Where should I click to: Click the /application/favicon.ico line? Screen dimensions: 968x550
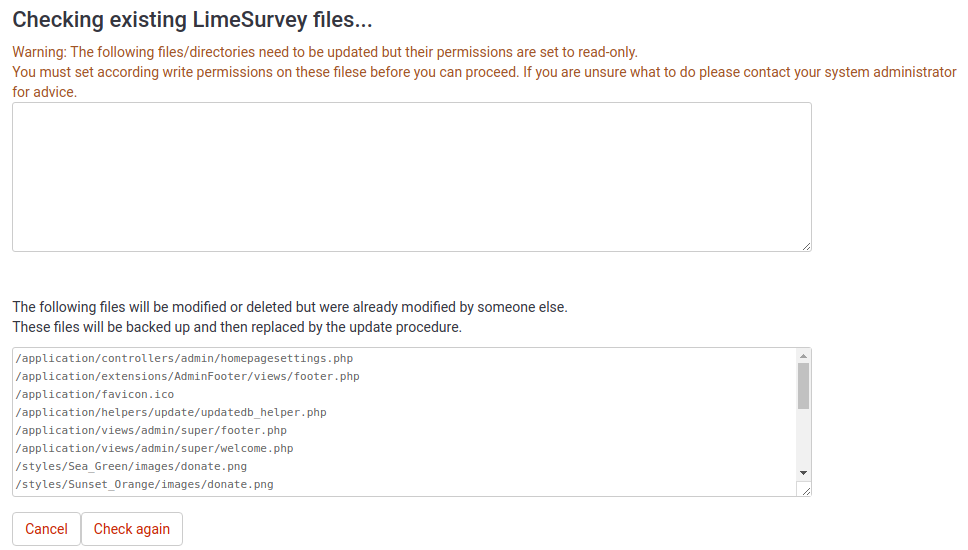[95, 394]
